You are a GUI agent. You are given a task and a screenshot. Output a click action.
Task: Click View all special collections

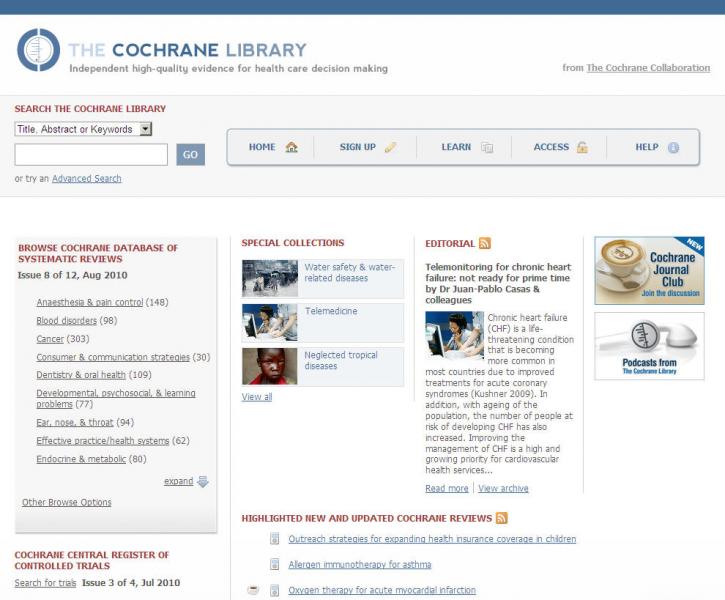[257, 397]
